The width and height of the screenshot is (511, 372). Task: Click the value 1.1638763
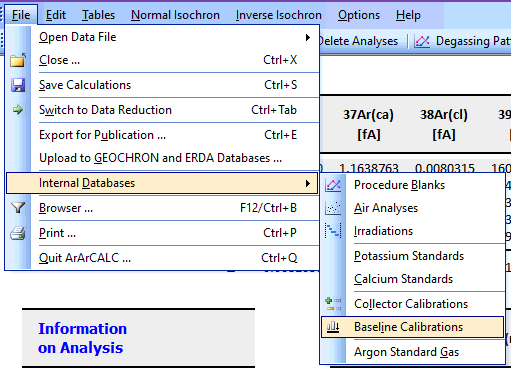(x=369, y=168)
